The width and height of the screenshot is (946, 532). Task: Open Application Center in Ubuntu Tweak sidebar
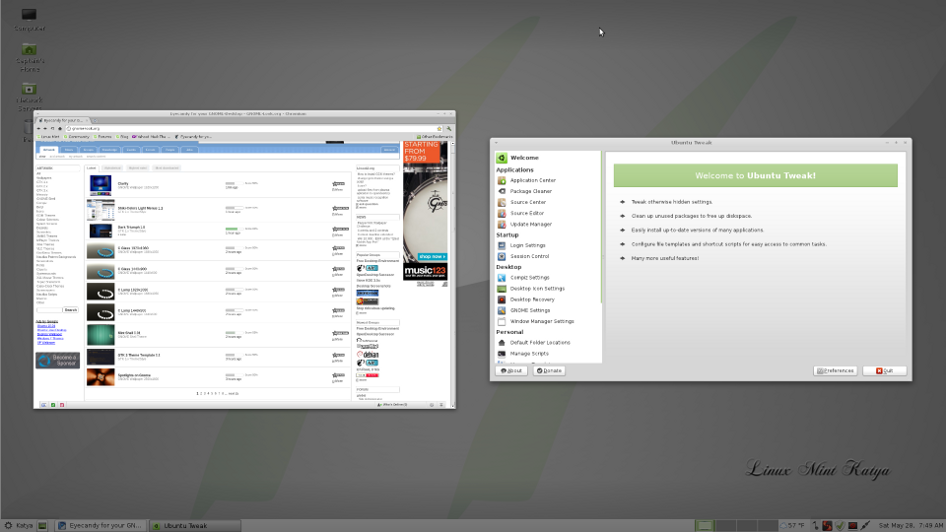(x=532, y=180)
